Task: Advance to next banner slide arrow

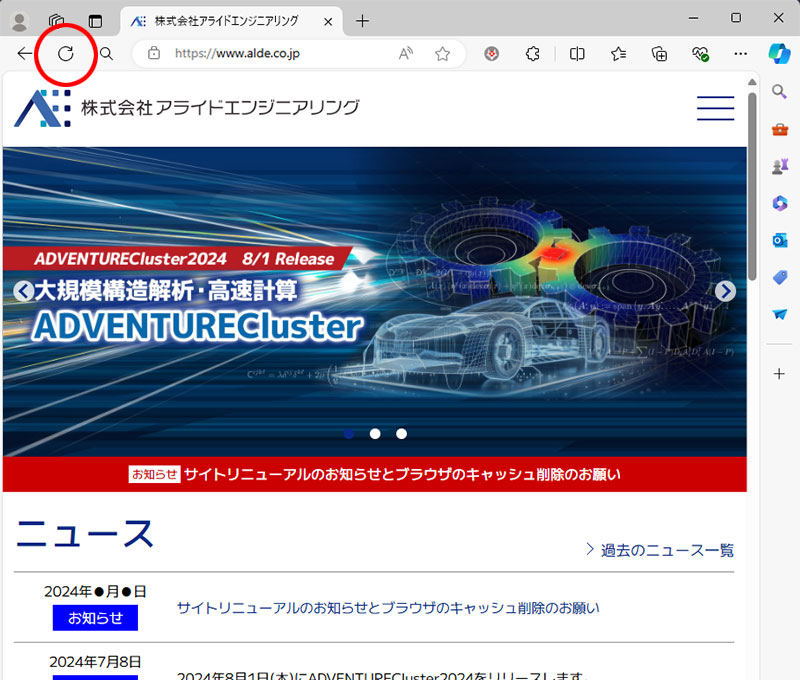Action: (725, 291)
